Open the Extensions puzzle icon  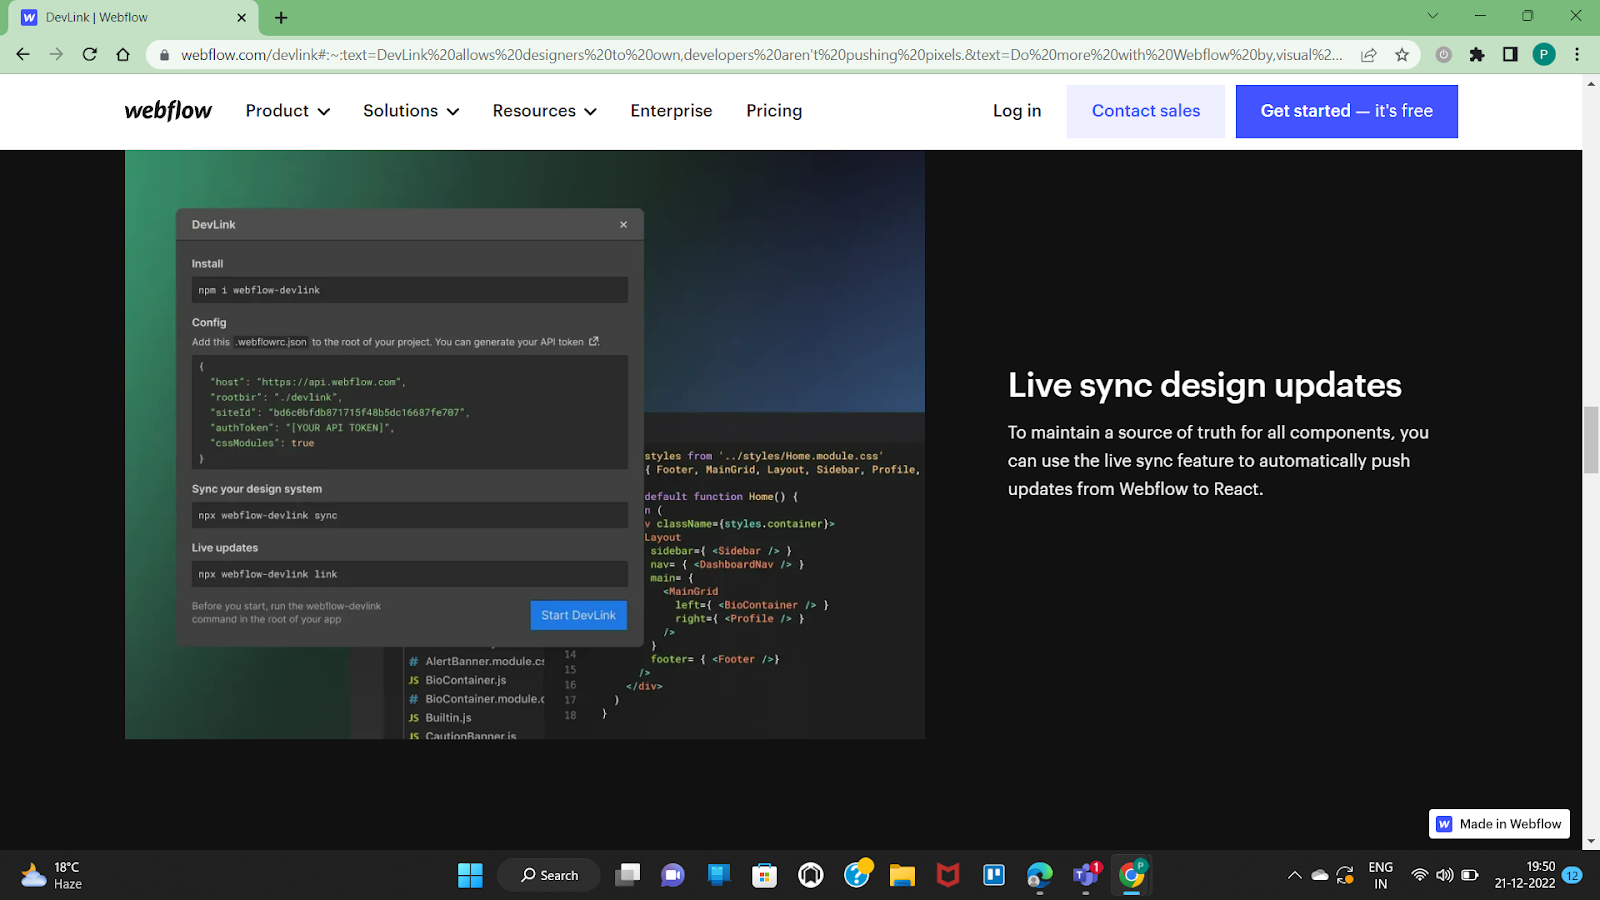tap(1477, 55)
